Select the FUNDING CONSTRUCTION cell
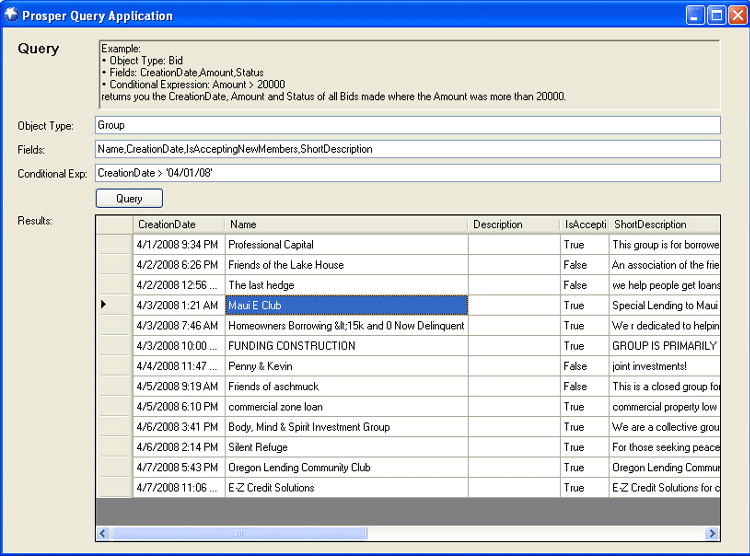The height and width of the screenshot is (556, 750). click(x=346, y=346)
